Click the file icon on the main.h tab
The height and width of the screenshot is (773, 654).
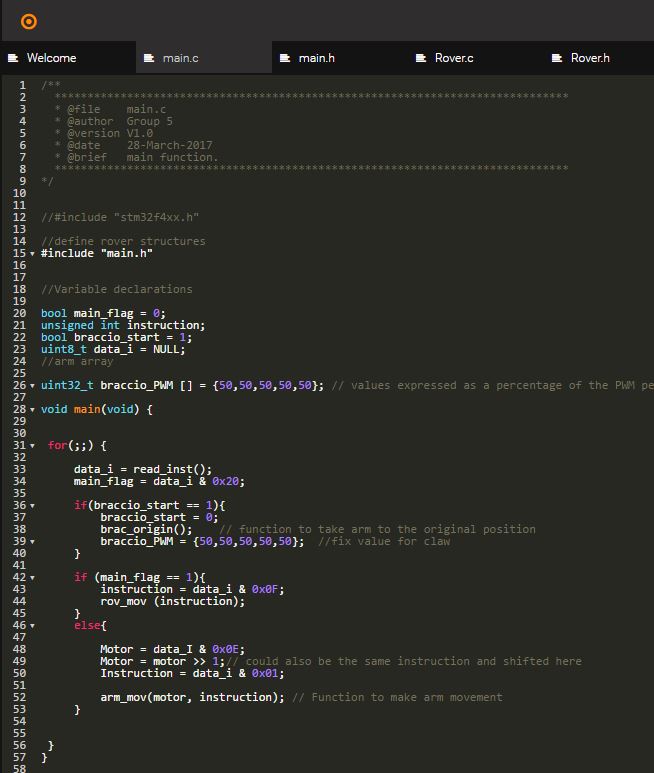285,58
